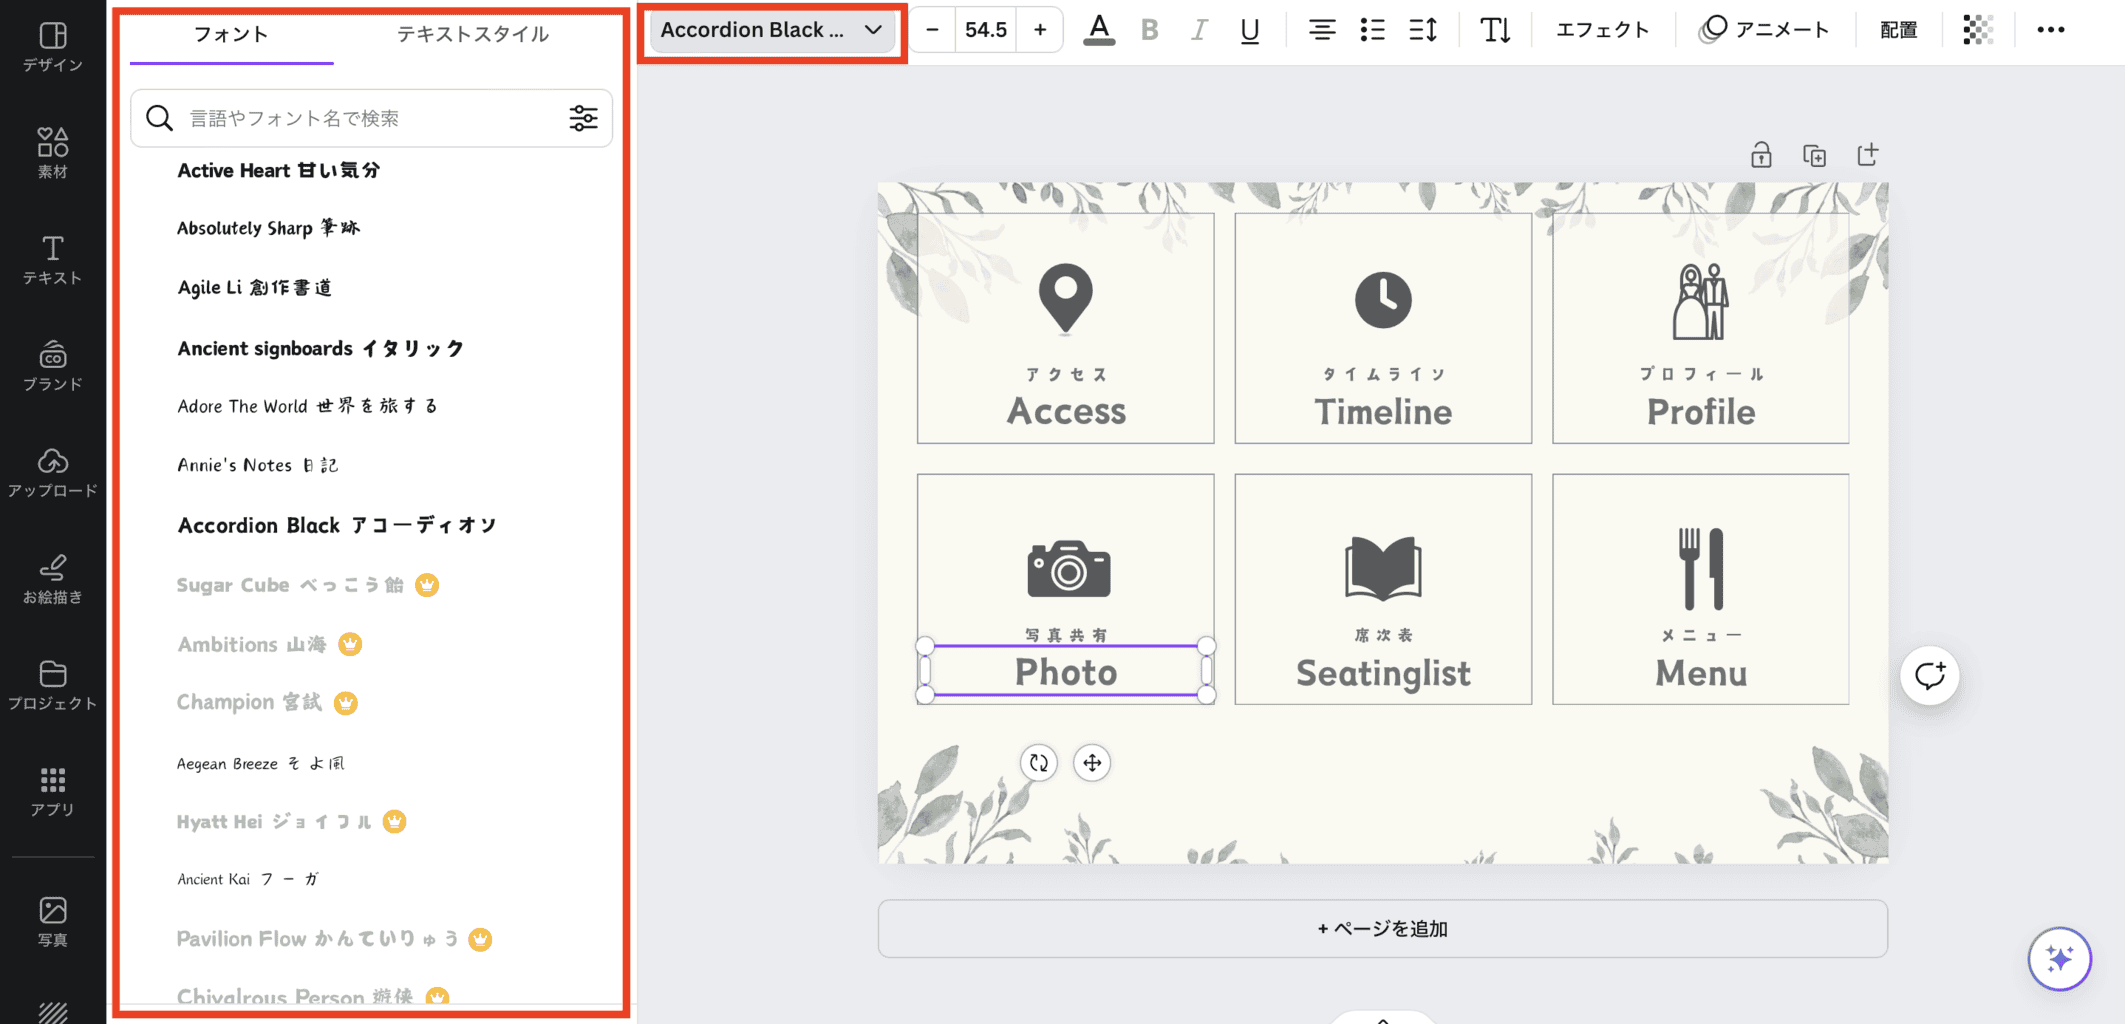Click the duplicate page icon
This screenshot has width=2125, height=1024.
[x=1814, y=155]
